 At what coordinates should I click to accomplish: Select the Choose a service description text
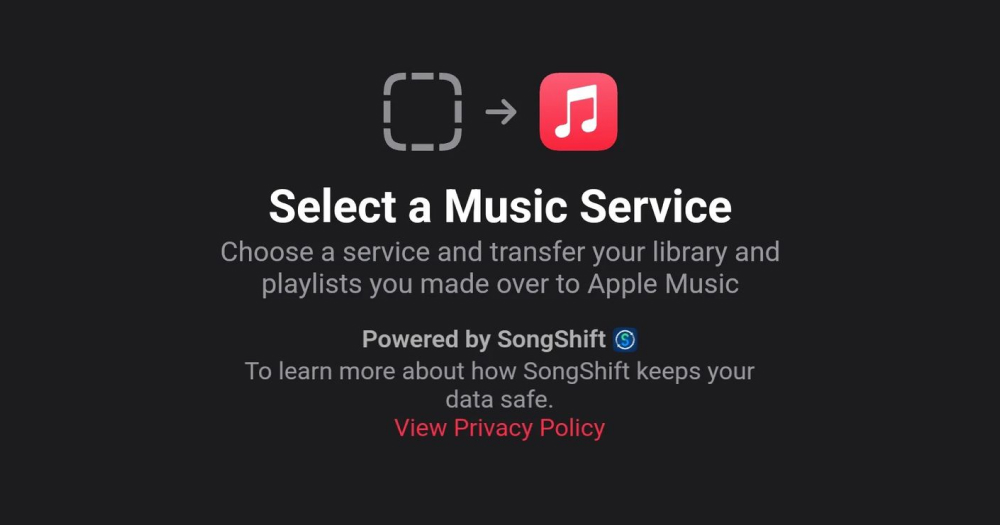point(500,268)
